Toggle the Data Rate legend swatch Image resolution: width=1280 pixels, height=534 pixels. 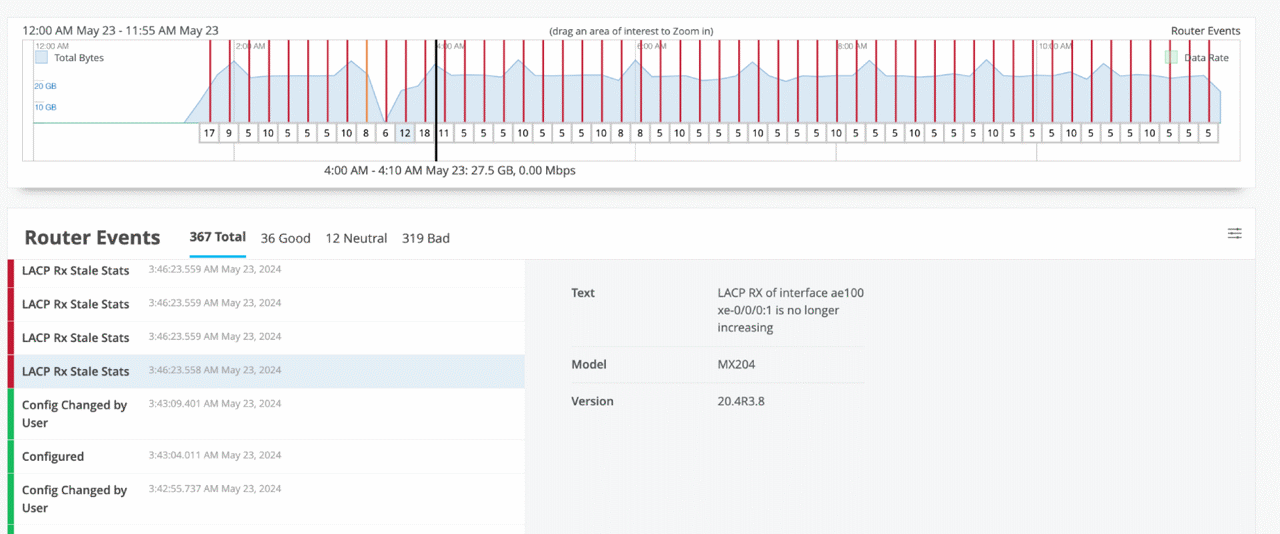click(1171, 58)
